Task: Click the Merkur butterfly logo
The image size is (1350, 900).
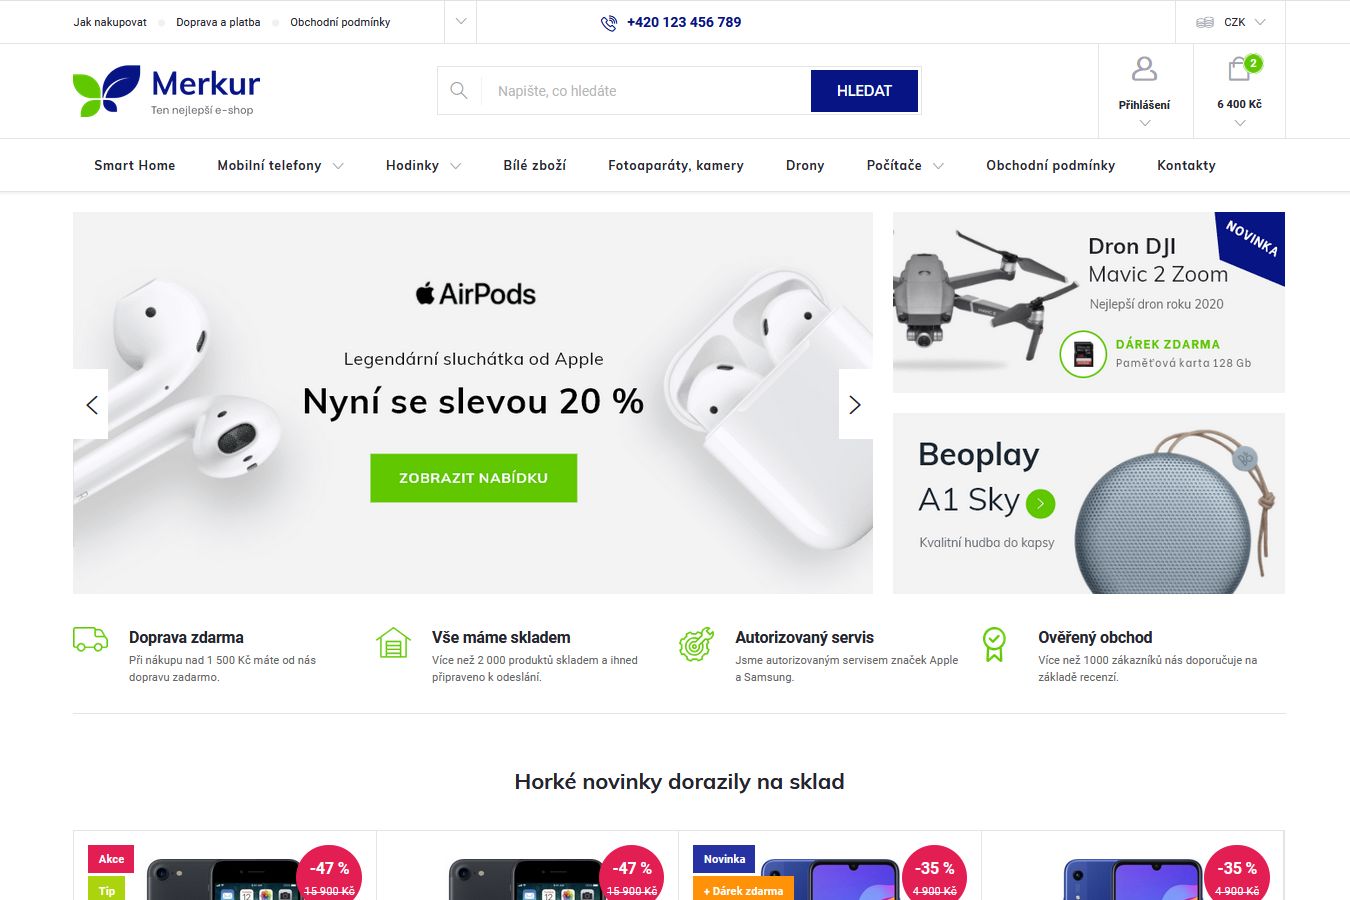Action: click(x=106, y=91)
